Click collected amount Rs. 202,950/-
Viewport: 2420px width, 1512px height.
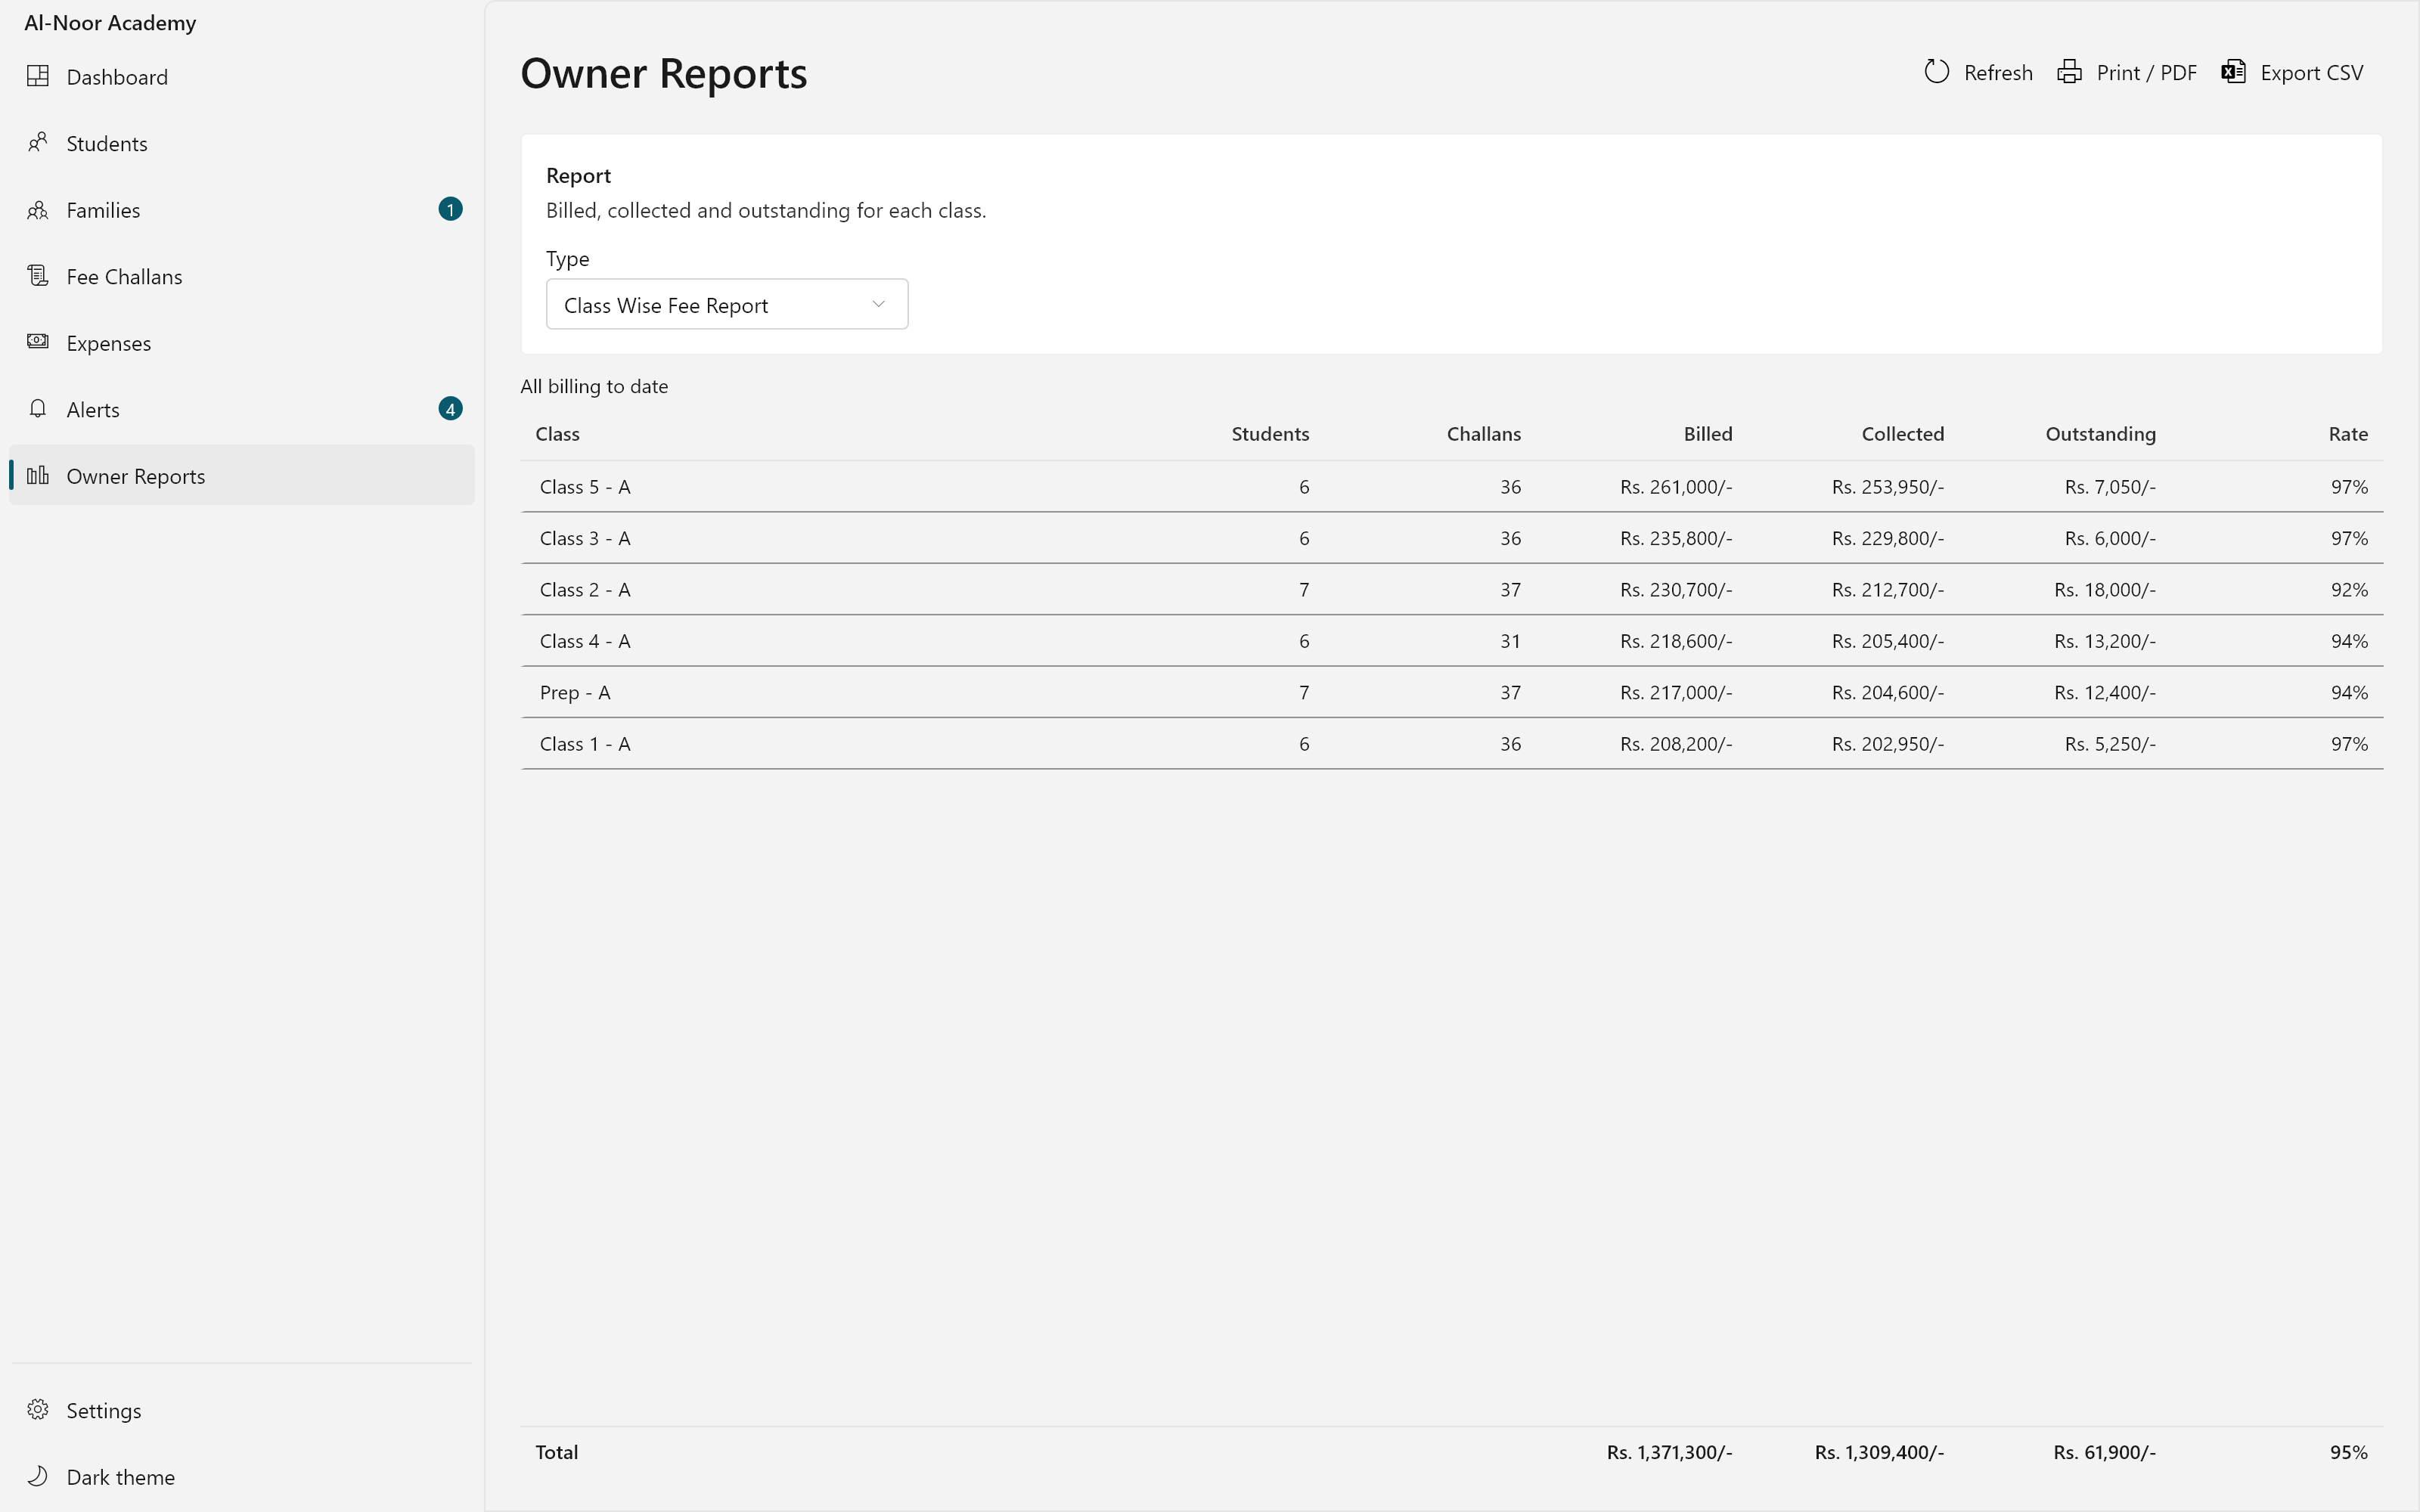point(1888,744)
